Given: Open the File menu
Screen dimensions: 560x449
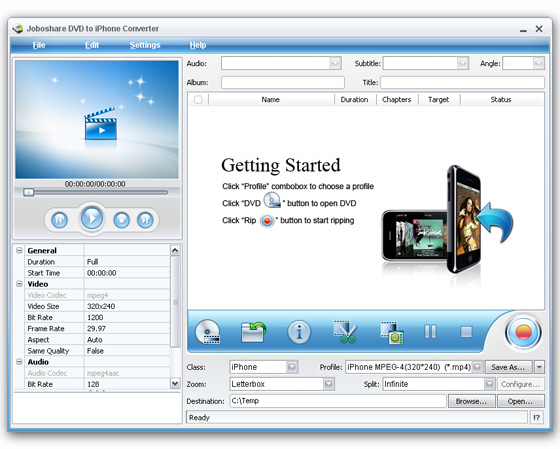Looking at the screenshot, I should 39,45.
